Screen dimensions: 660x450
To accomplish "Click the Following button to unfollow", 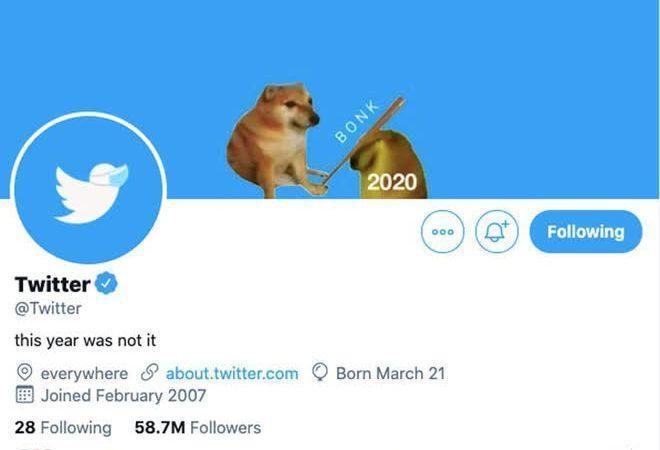I will (x=585, y=232).
